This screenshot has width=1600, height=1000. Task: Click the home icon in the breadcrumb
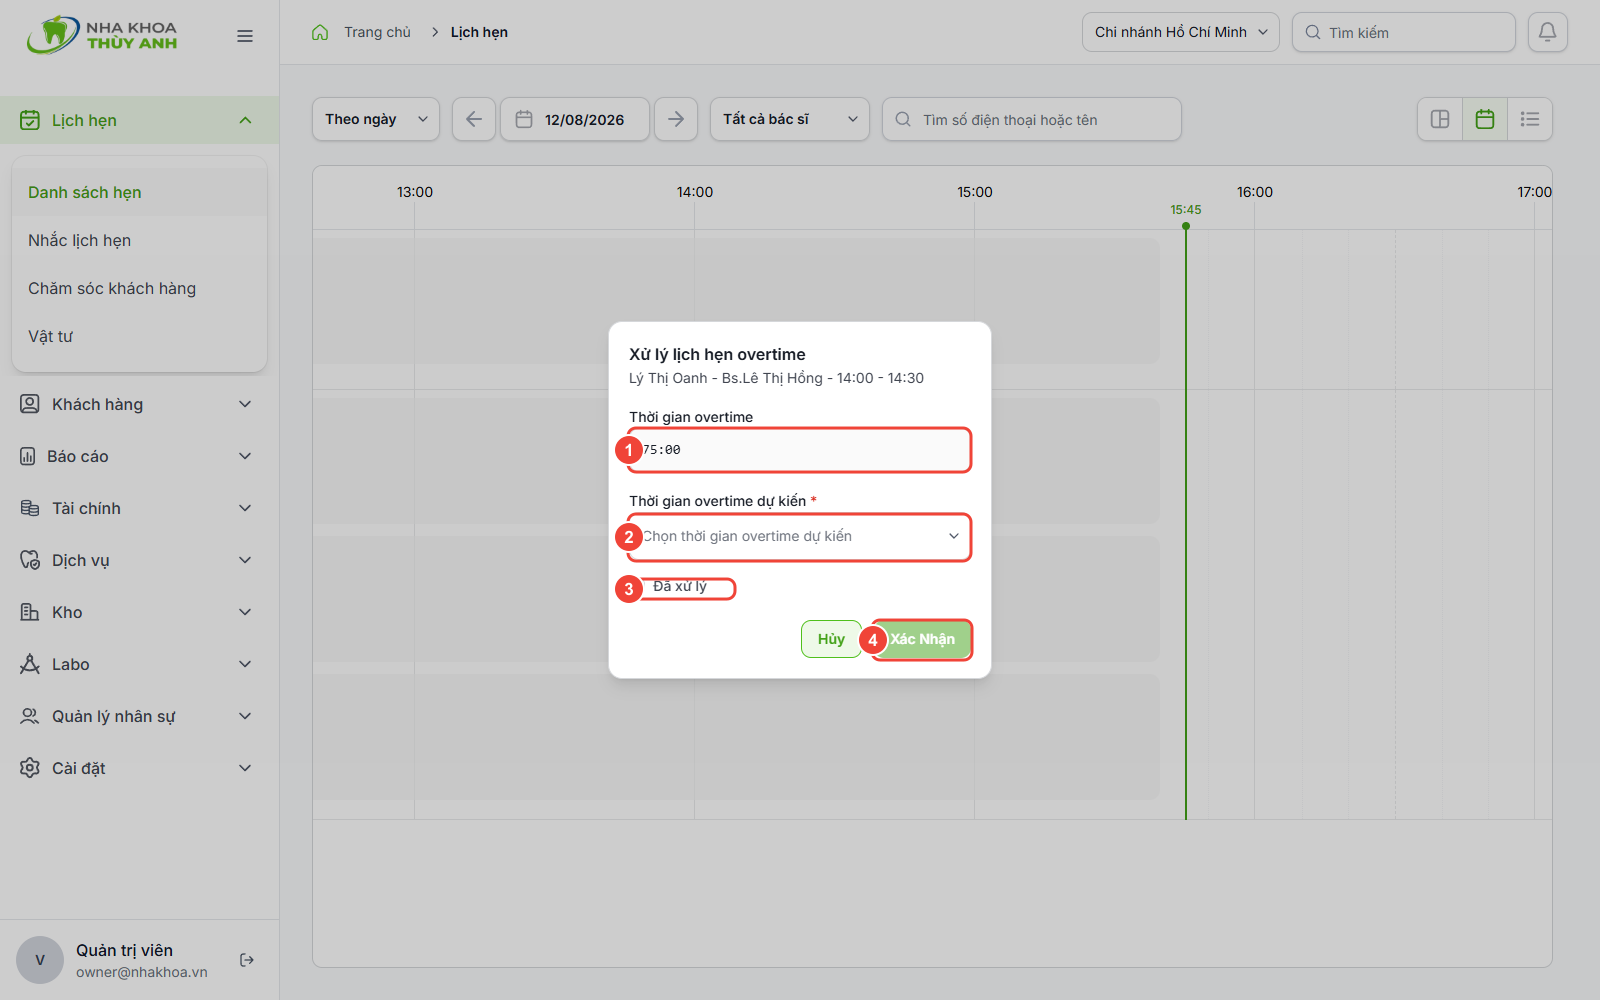pyautogui.click(x=320, y=32)
